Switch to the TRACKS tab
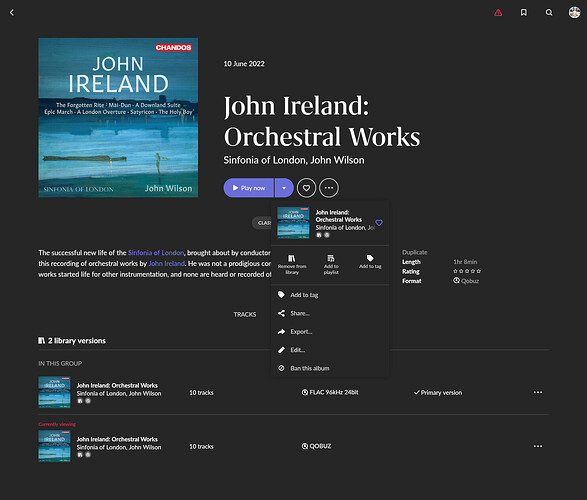 pos(245,314)
